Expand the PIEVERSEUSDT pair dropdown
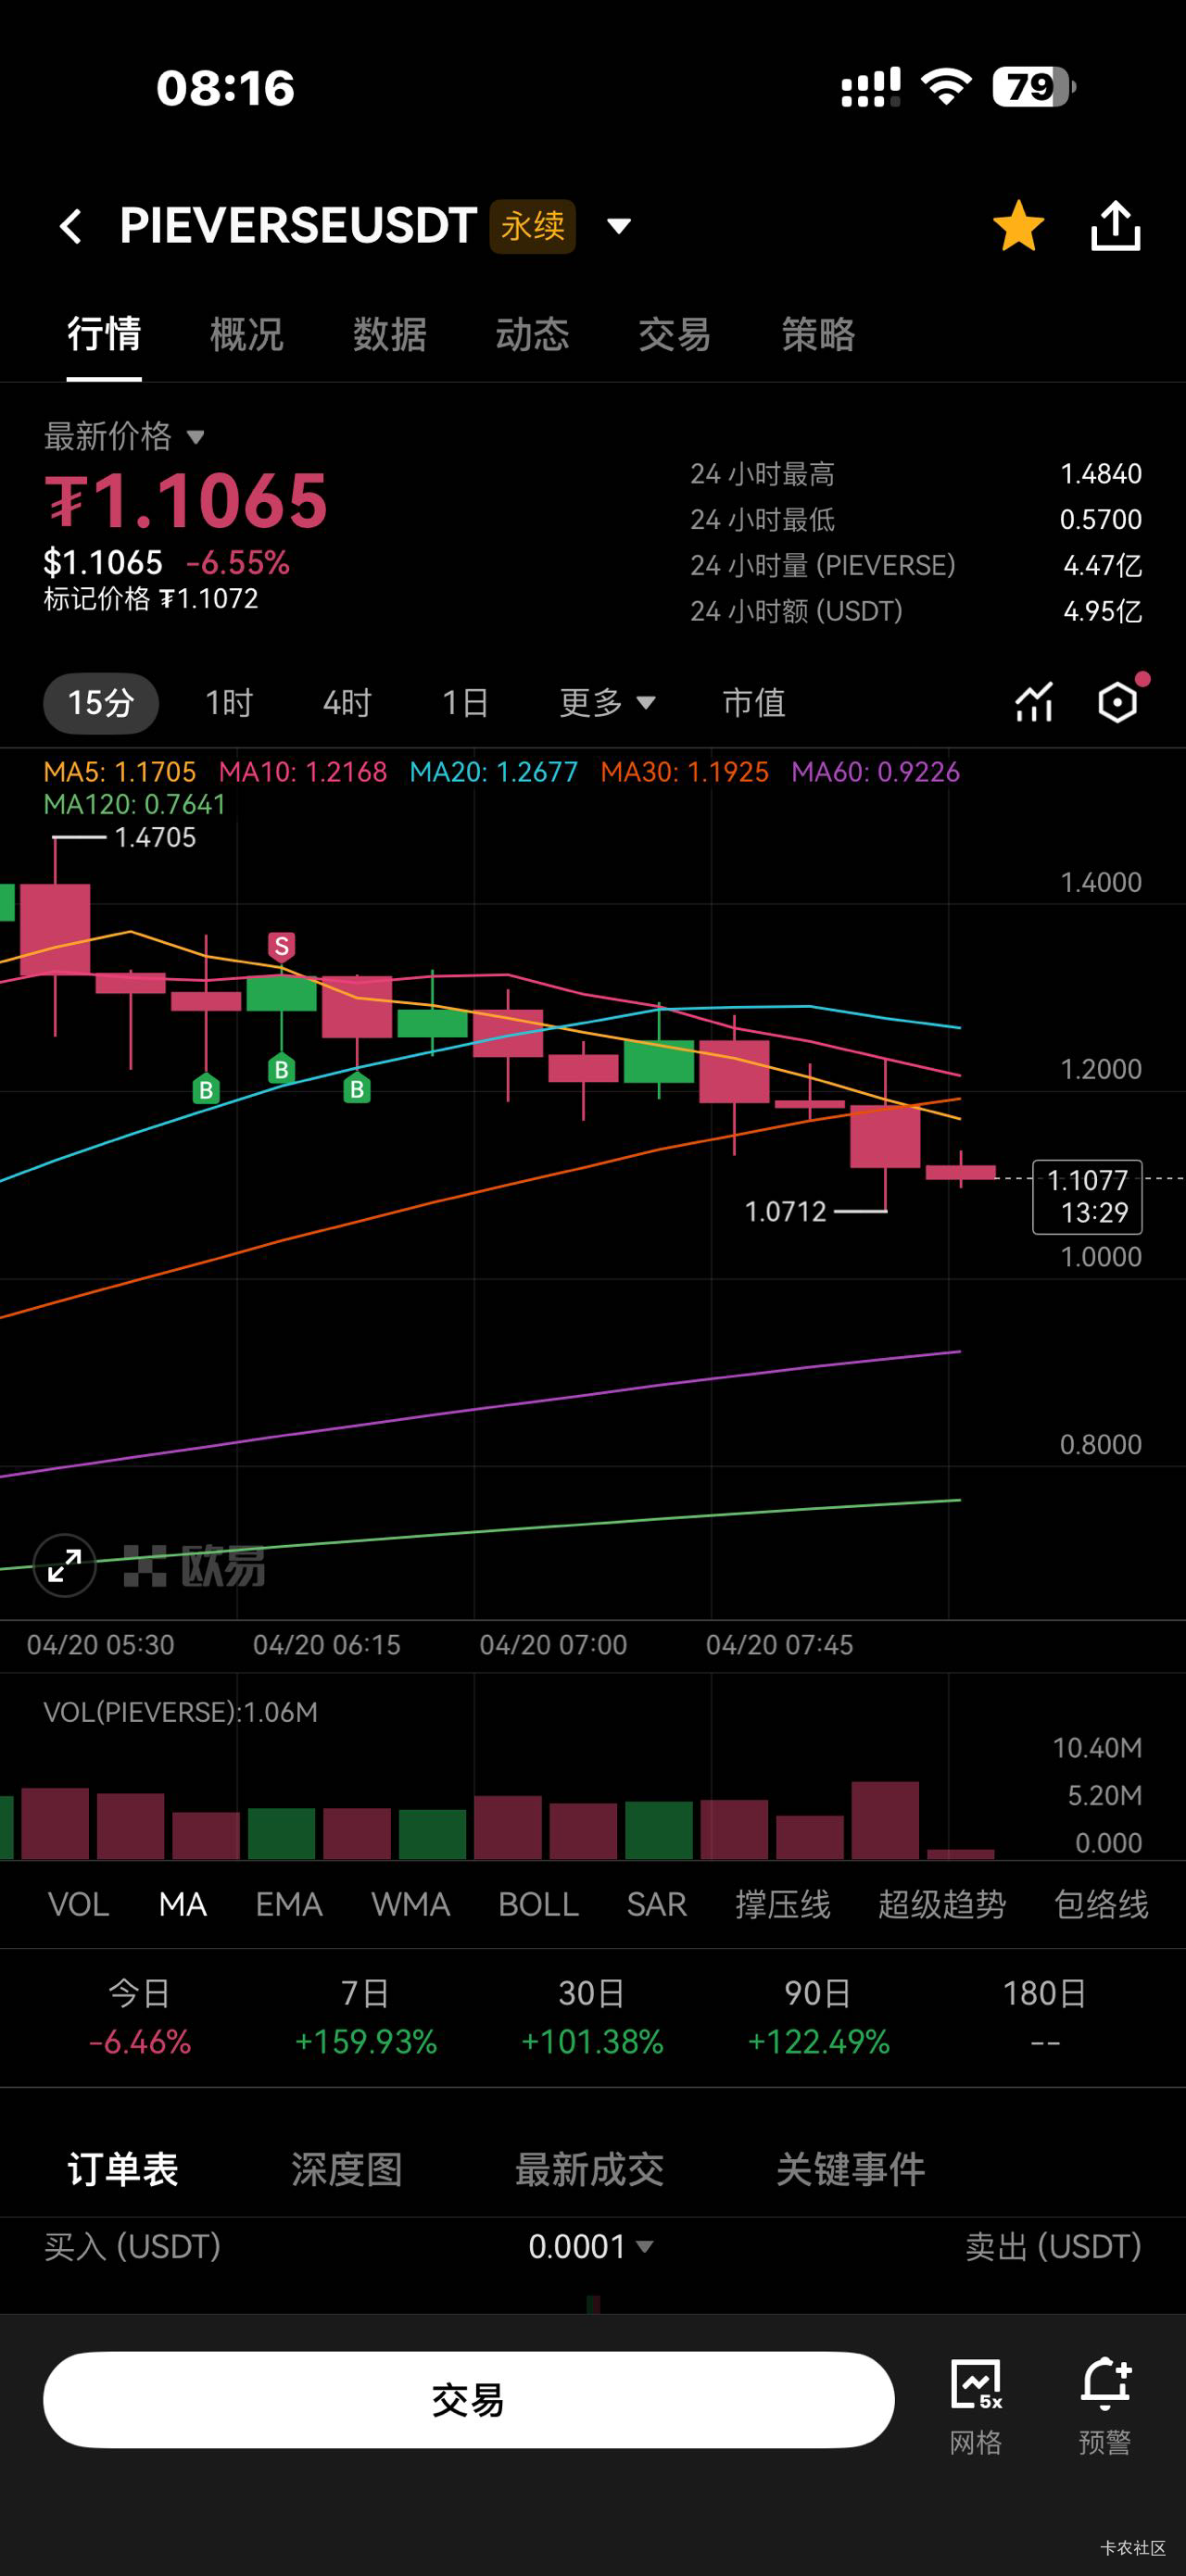This screenshot has height=2576, width=1186. pos(619,226)
